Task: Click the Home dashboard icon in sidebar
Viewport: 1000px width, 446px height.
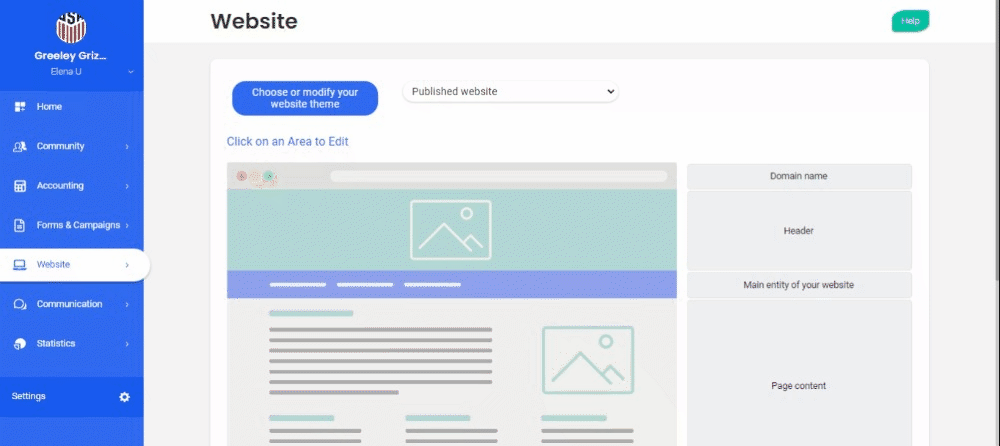Action: pos(19,107)
